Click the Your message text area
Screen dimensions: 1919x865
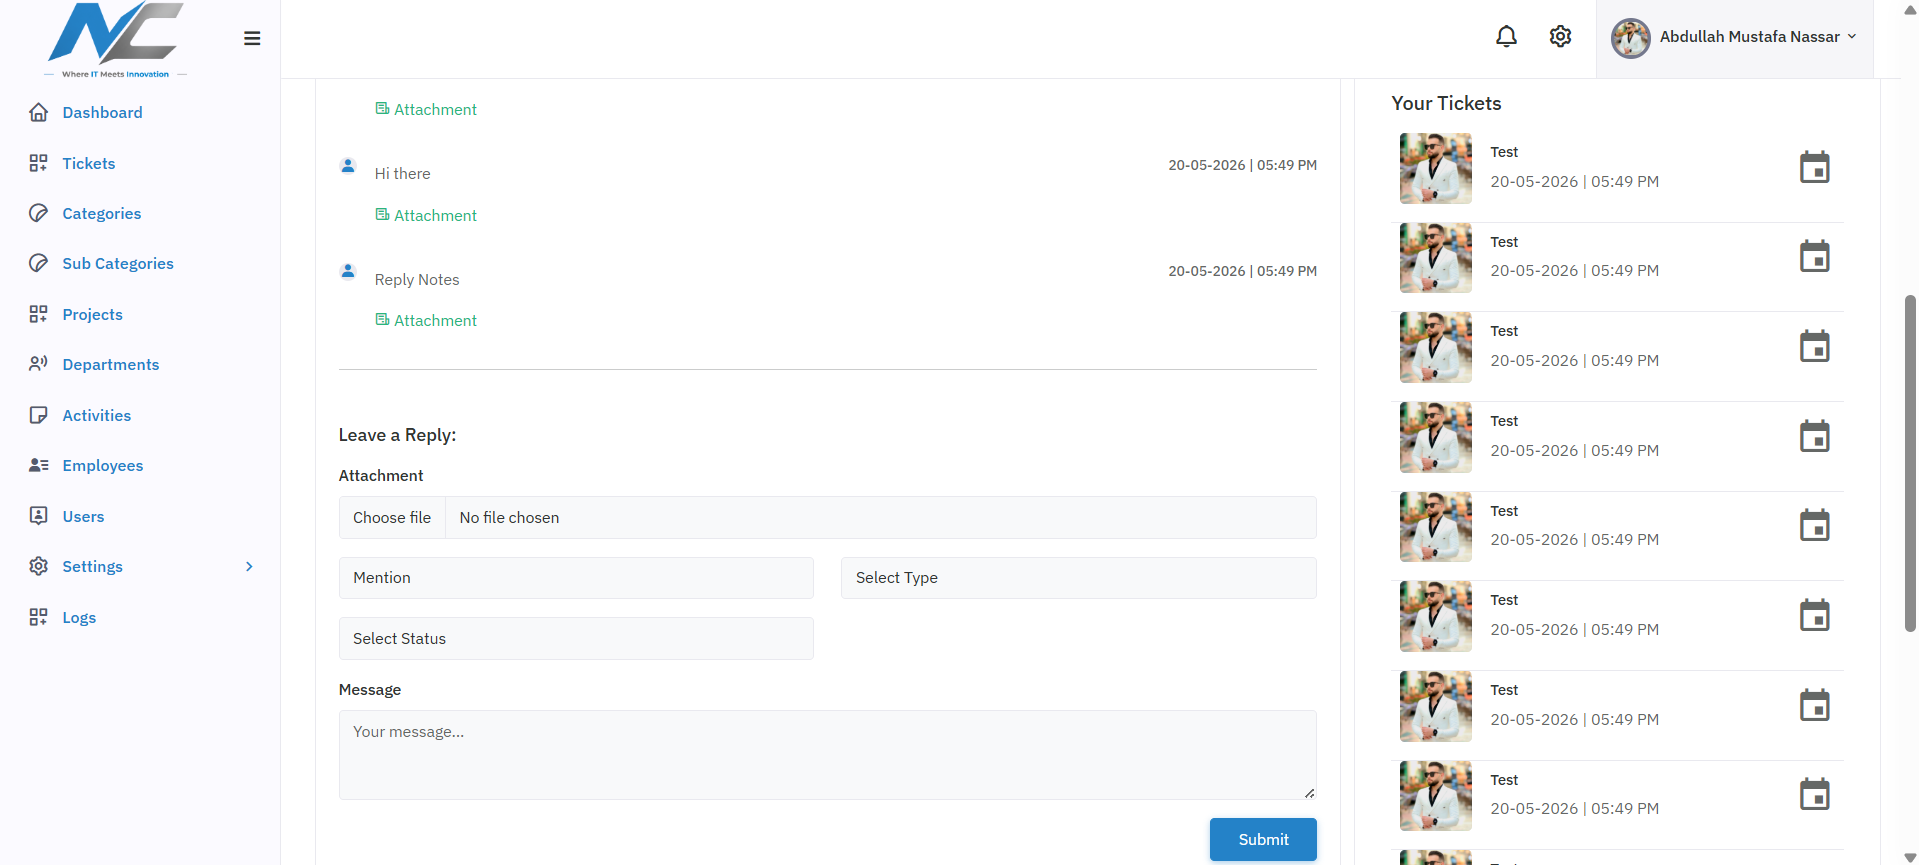(828, 755)
